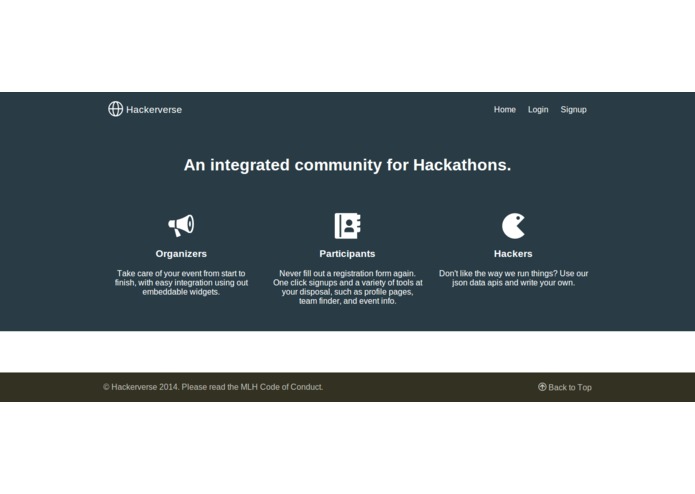
Task: Click the 'Never fill out a registration form' text
Action: pyautogui.click(x=348, y=287)
